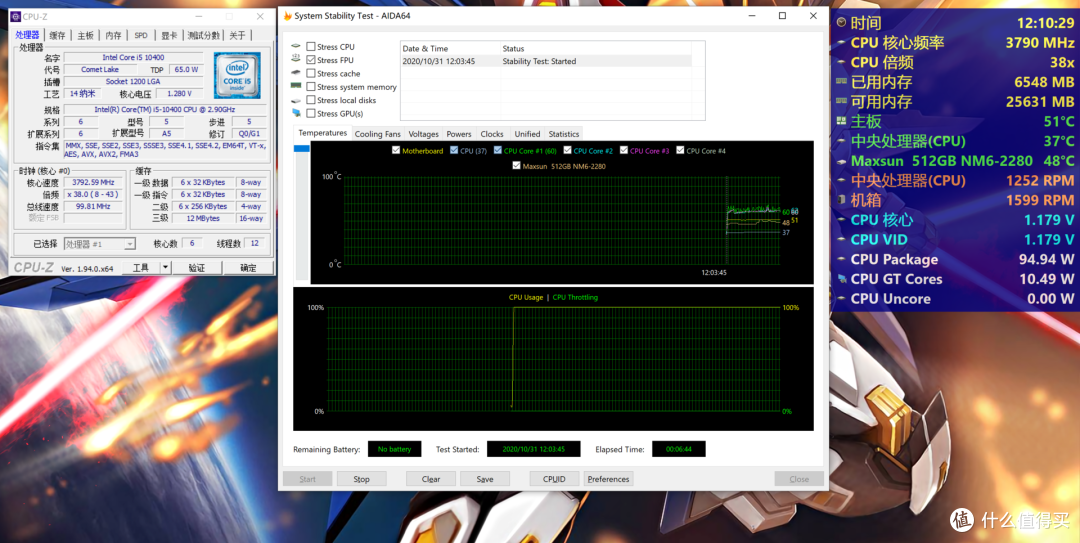Image resolution: width=1080 pixels, height=543 pixels.
Task: Toggle the CPU Core #1 legend checkbox
Action: 497,150
